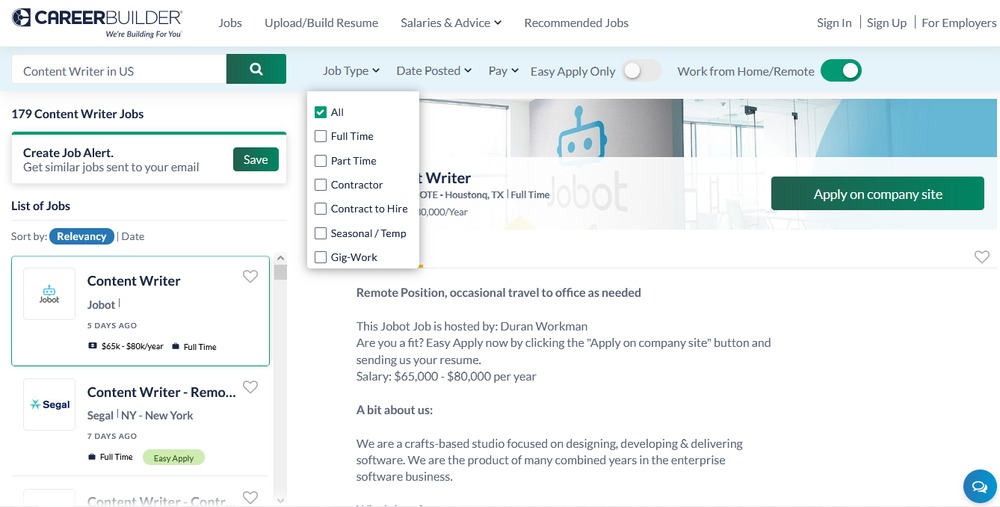Viewport: 1000px width, 507px height.
Task: Click Full Time tag on Jobot listing
Action: point(194,346)
